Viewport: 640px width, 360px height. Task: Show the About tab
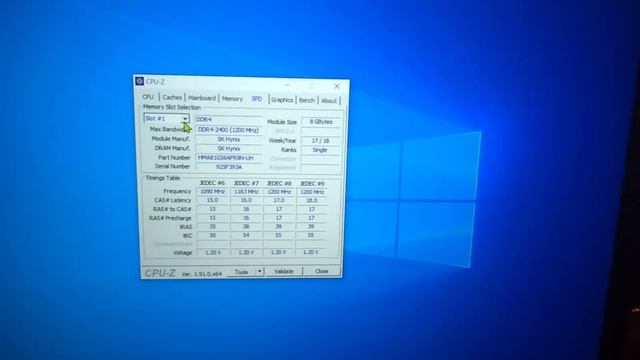[x=329, y=101]
